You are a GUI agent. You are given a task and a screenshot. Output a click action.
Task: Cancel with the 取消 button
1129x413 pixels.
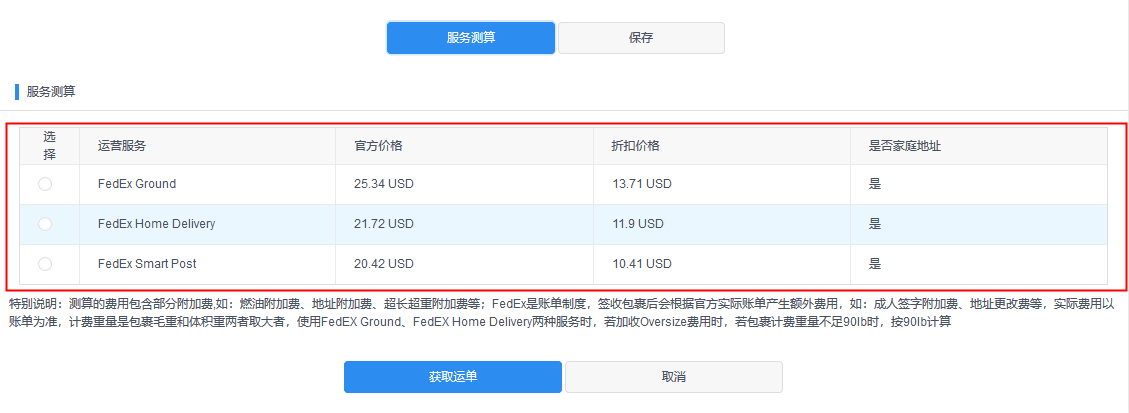pyautogui.click(x=673, y=377)
